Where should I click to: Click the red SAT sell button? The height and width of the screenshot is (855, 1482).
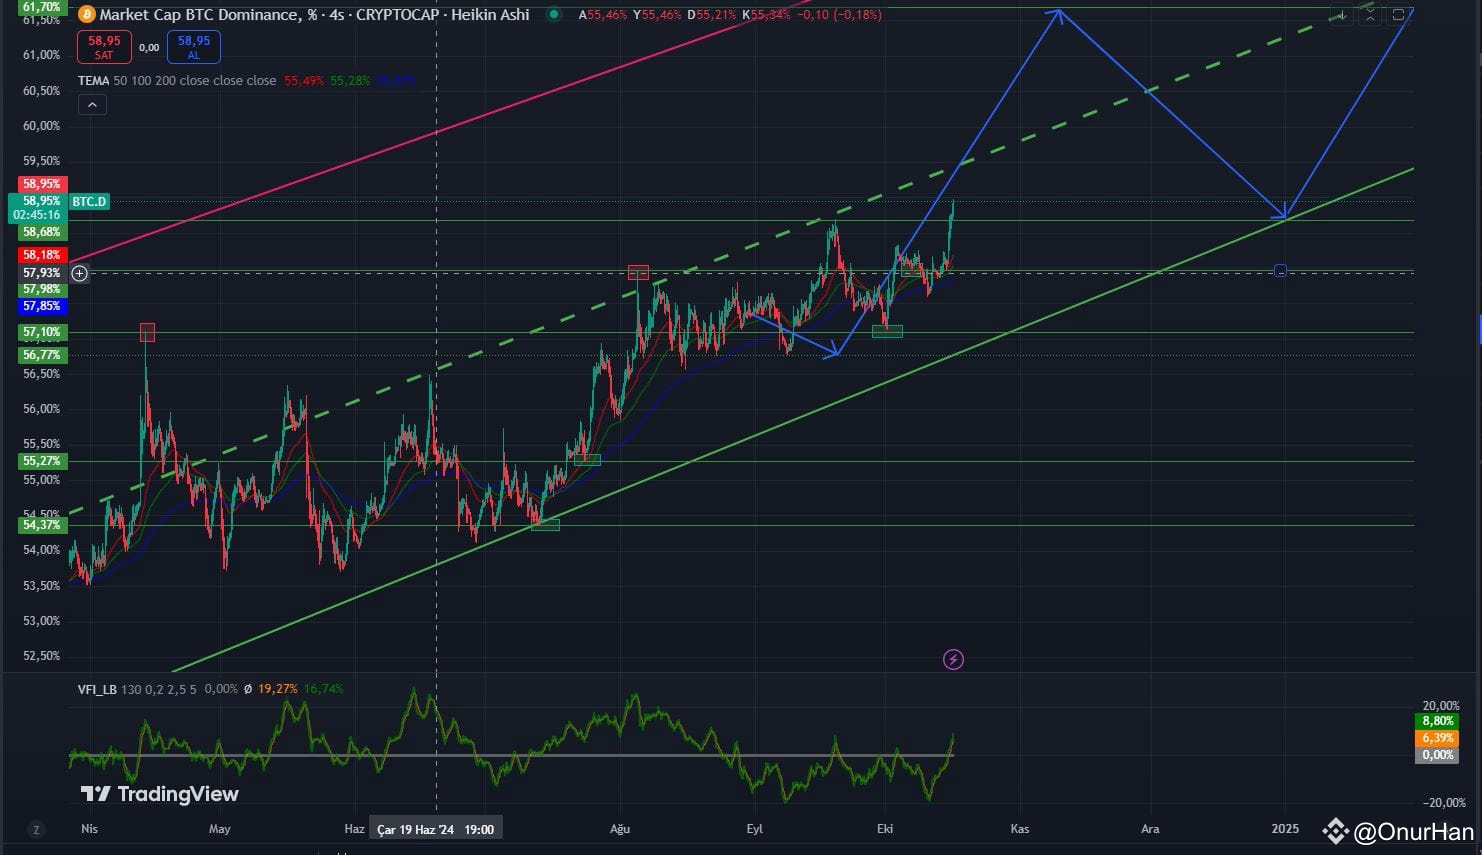point(104,46)
